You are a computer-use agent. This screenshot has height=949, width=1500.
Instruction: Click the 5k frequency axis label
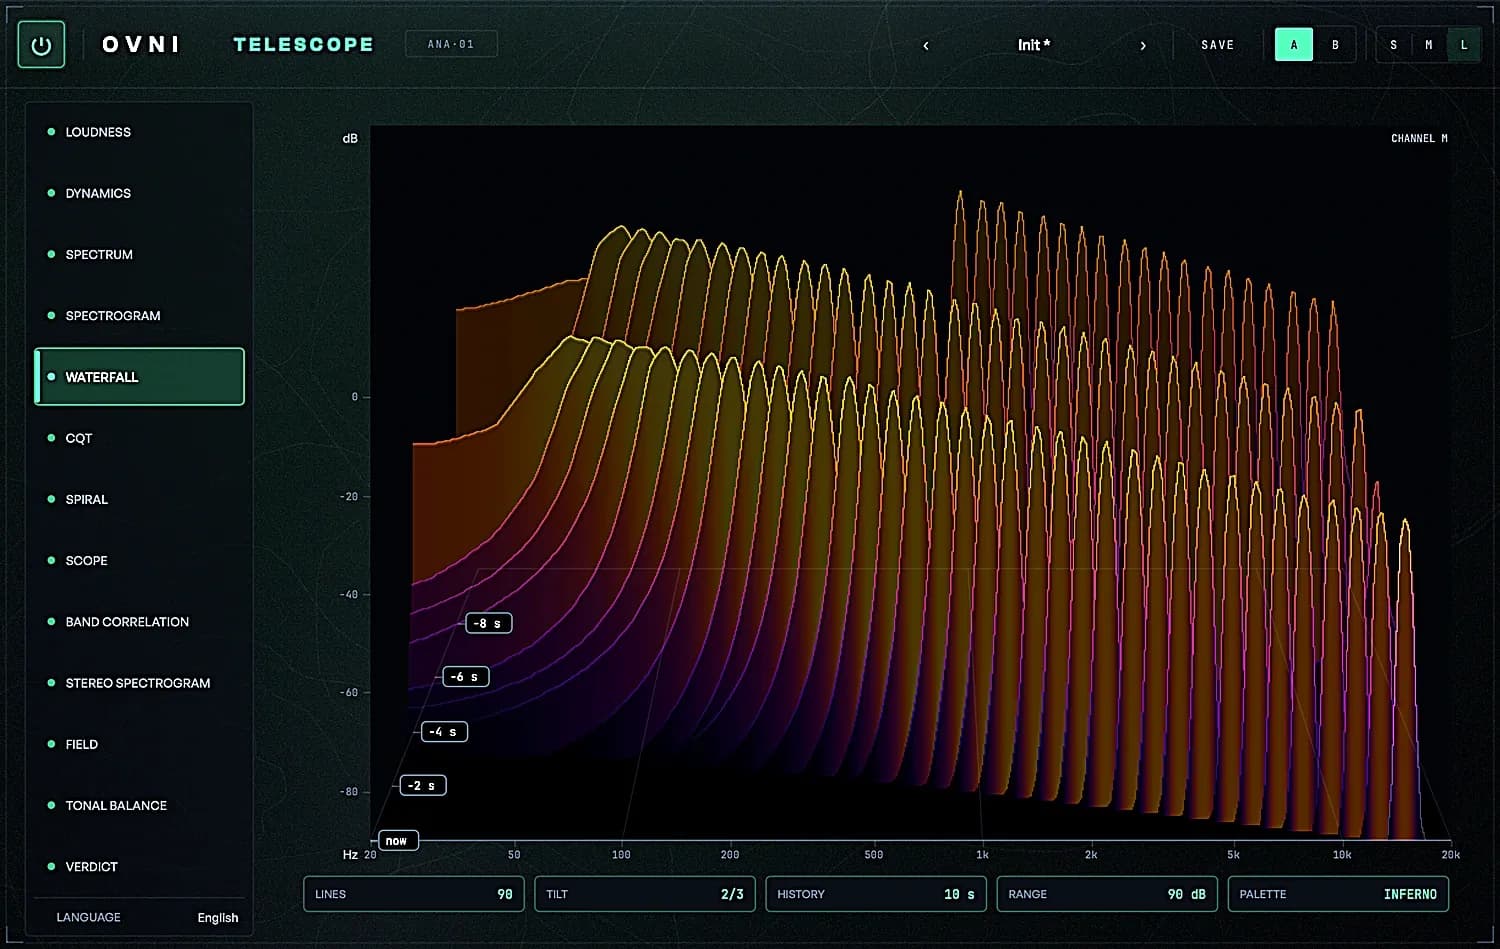point(1233,855)
